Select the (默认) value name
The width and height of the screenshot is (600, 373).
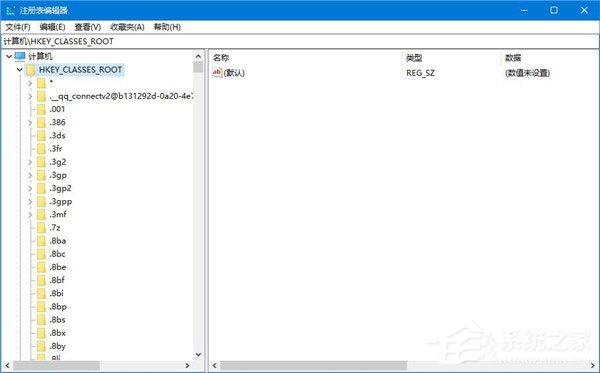point(234,73)
